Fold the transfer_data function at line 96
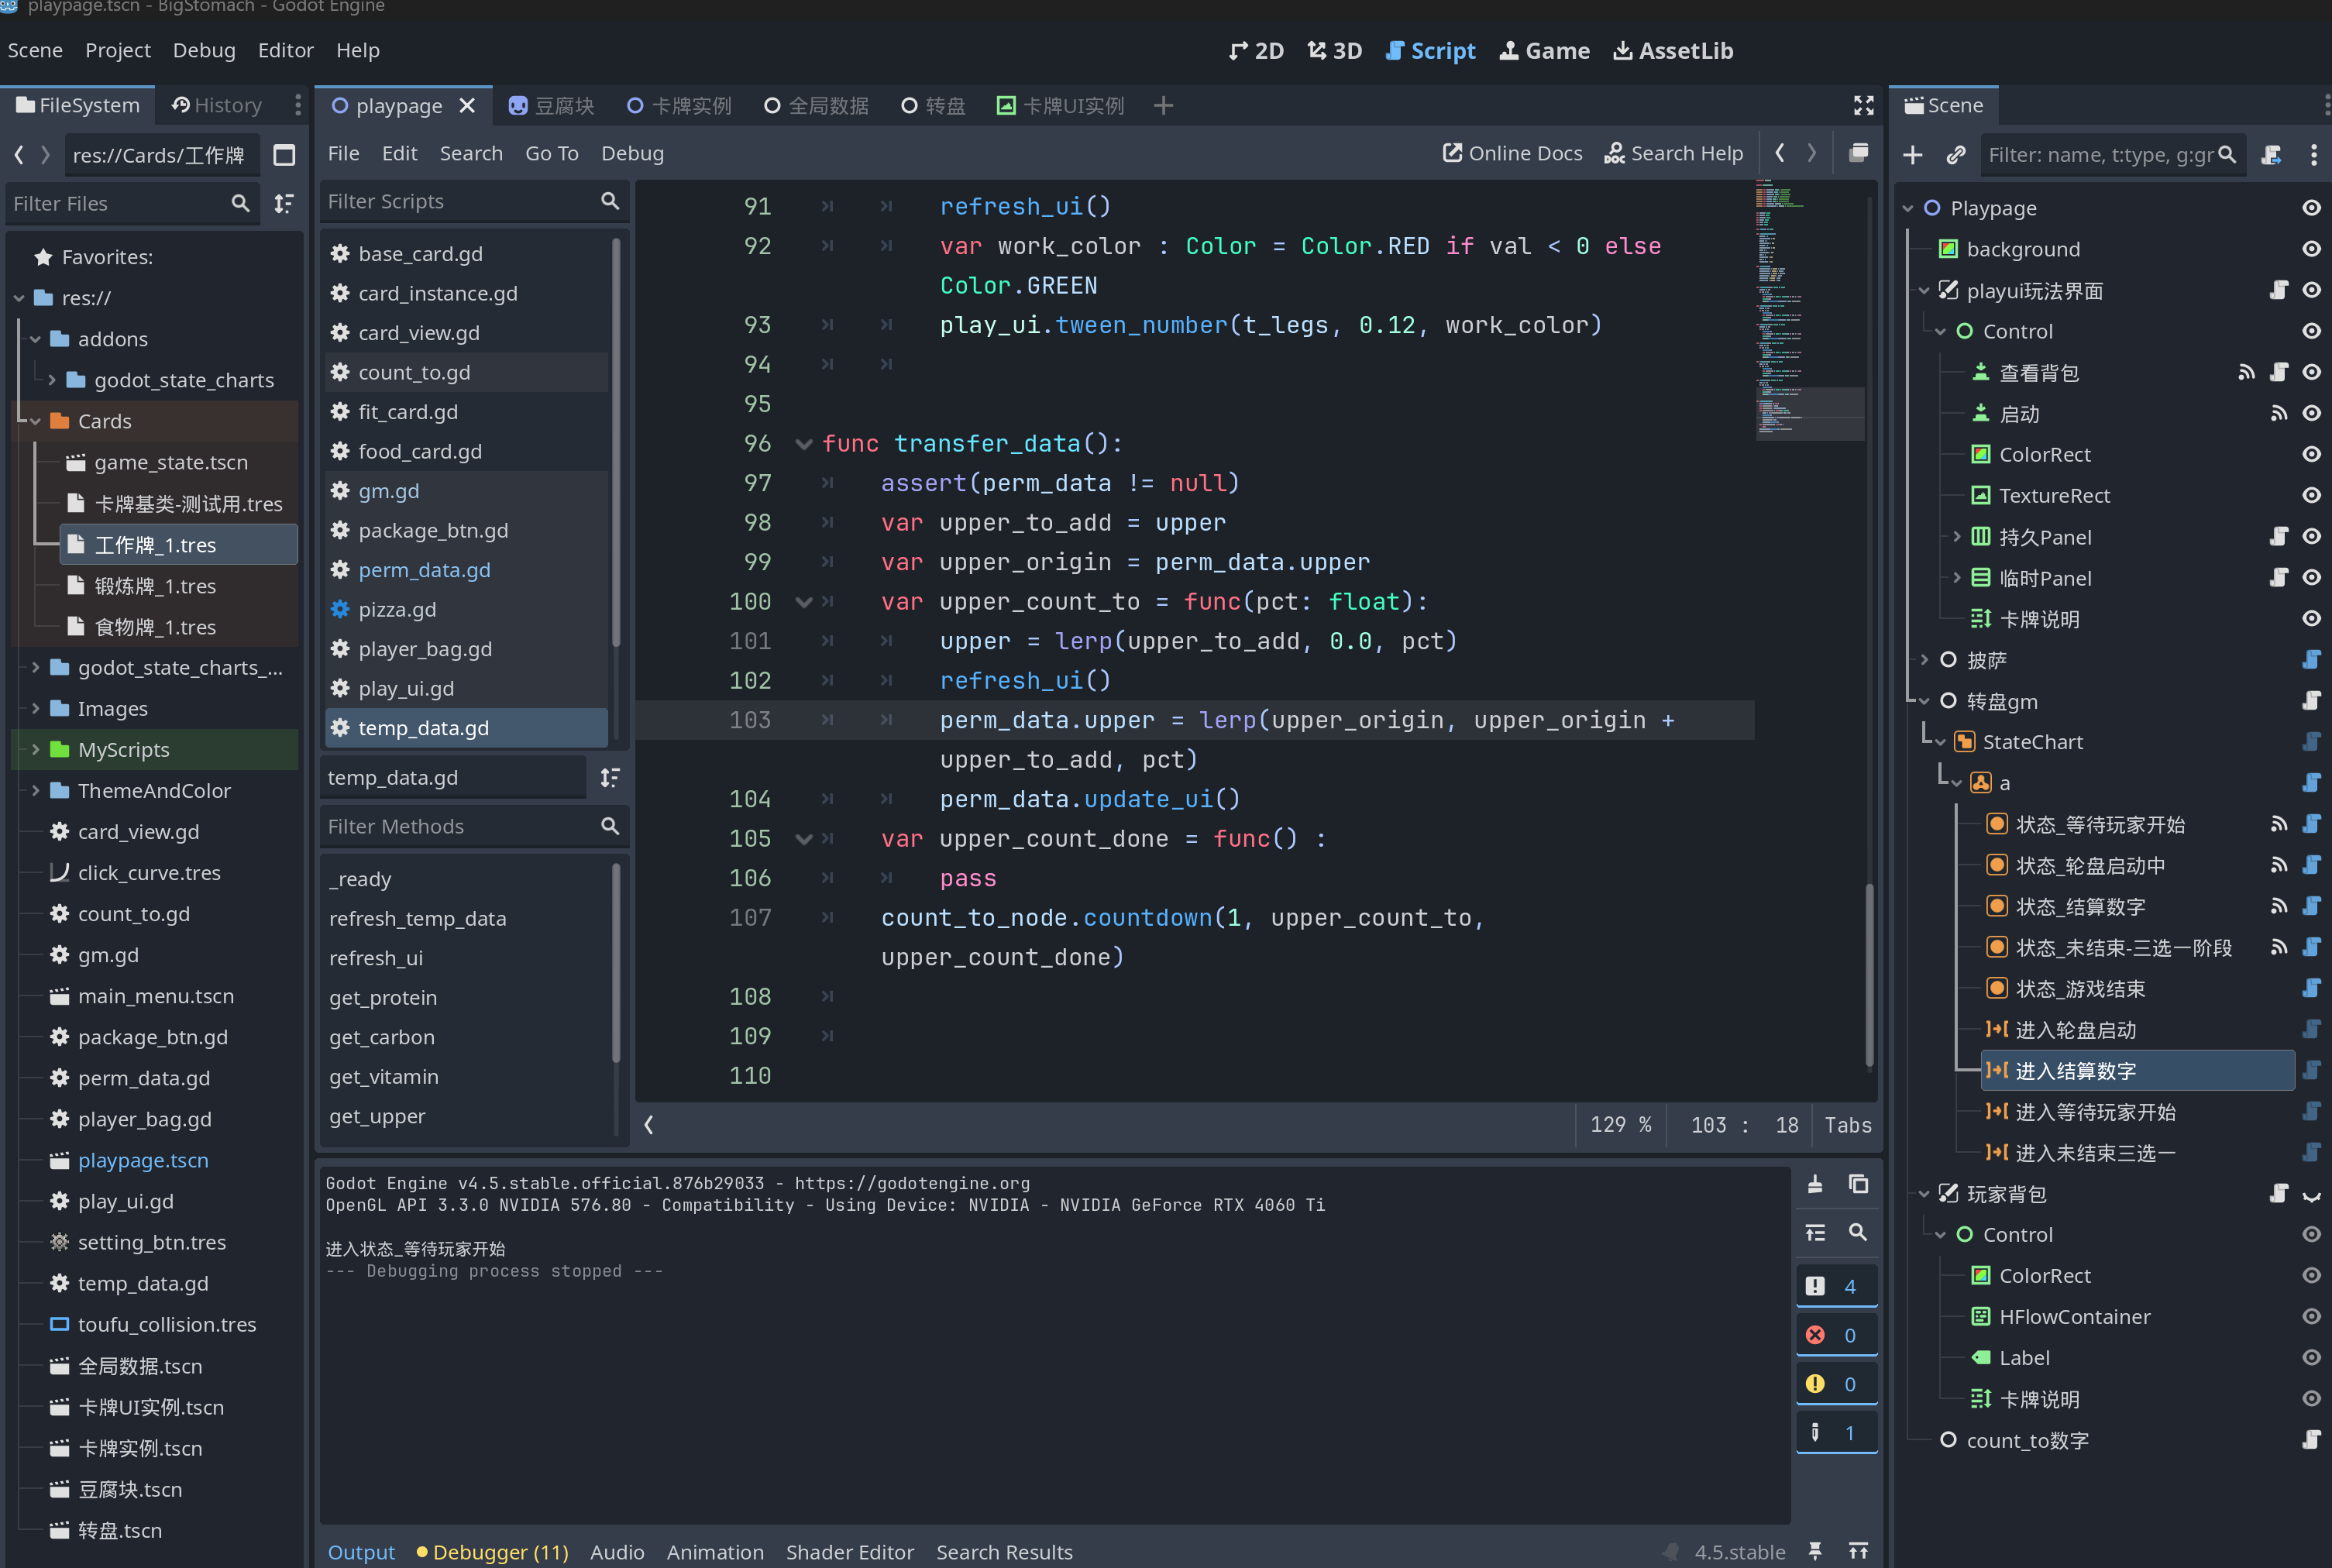The width and height of the screenshot is (2332, 1568). coord(803,444)
